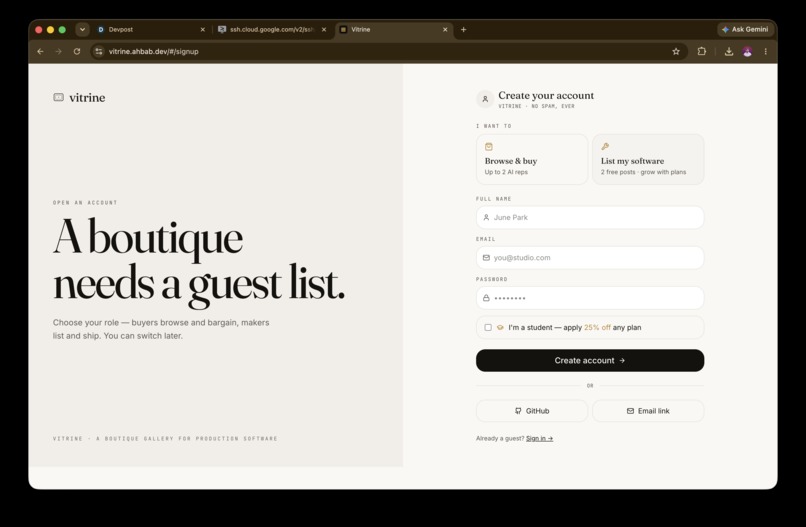Focus the Password input field

[x=590, y=298]
